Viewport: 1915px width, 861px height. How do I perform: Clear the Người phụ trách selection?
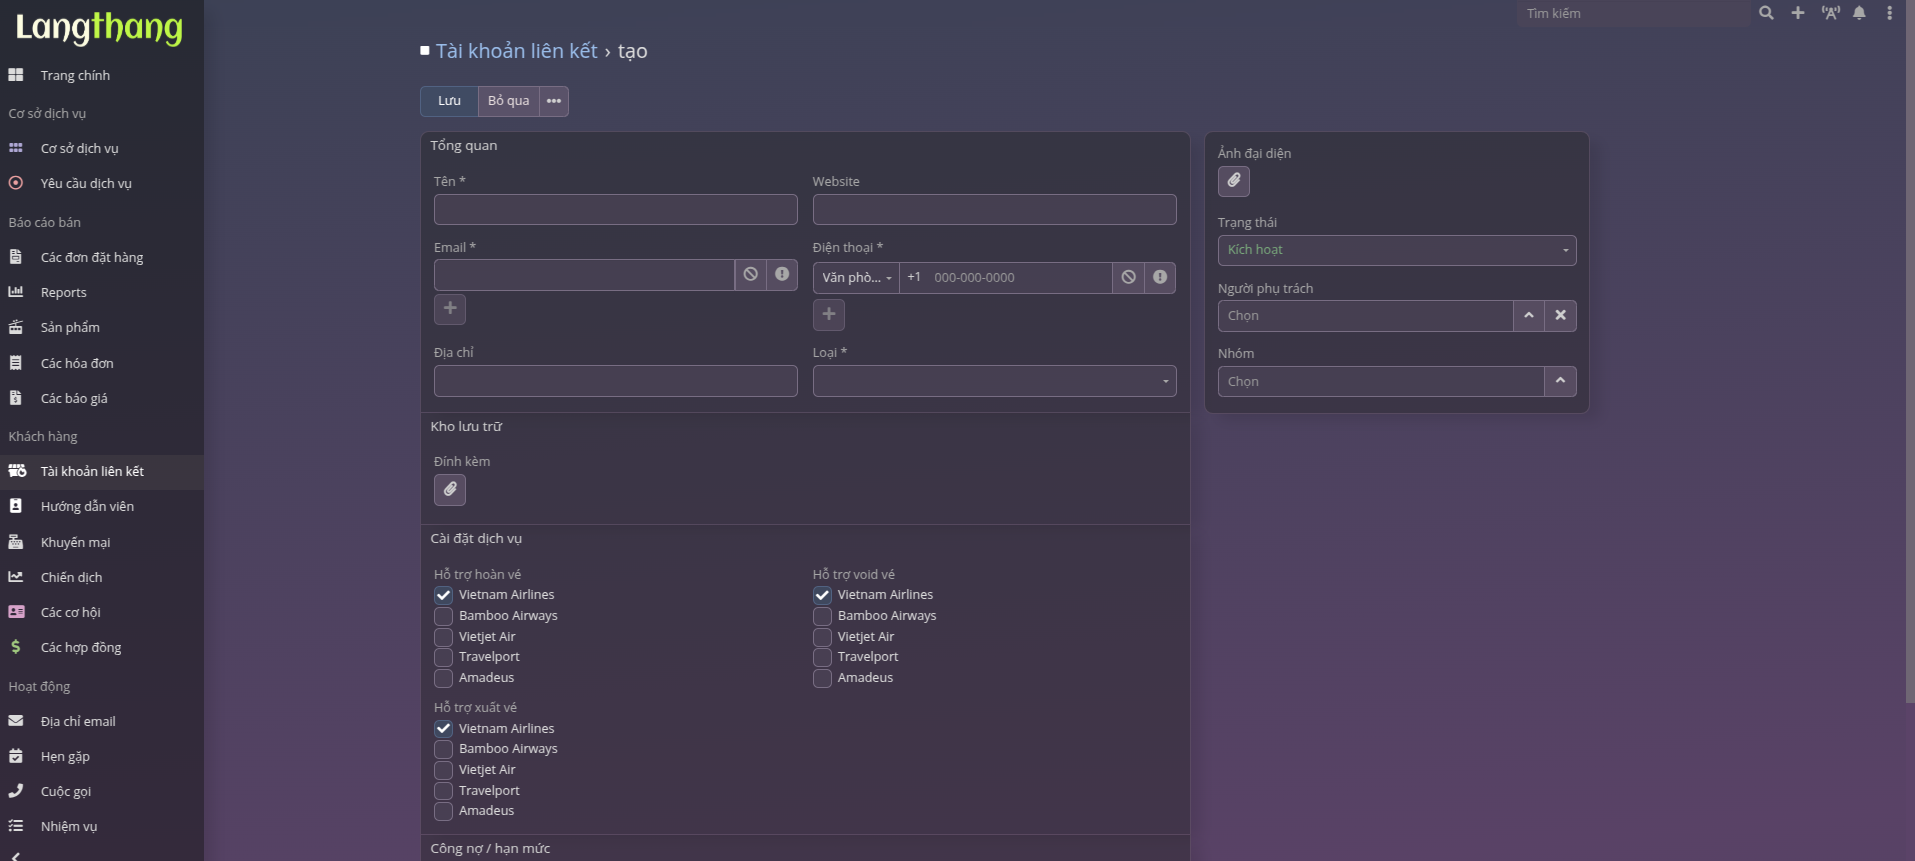point(1560,315)
